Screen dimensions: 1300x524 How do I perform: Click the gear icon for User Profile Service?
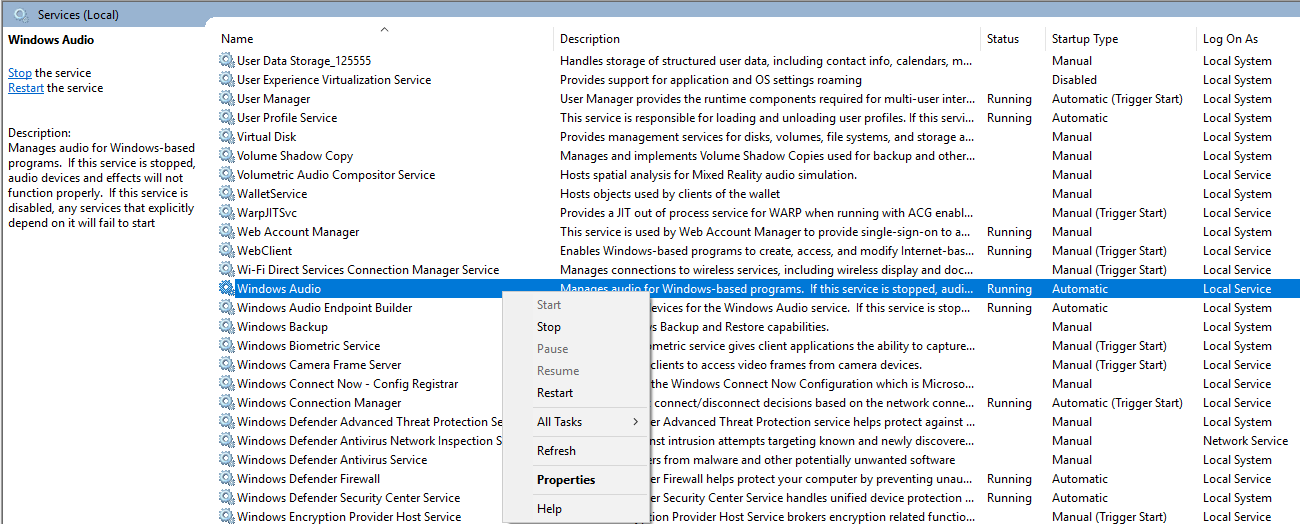click(x=227, y=118)
